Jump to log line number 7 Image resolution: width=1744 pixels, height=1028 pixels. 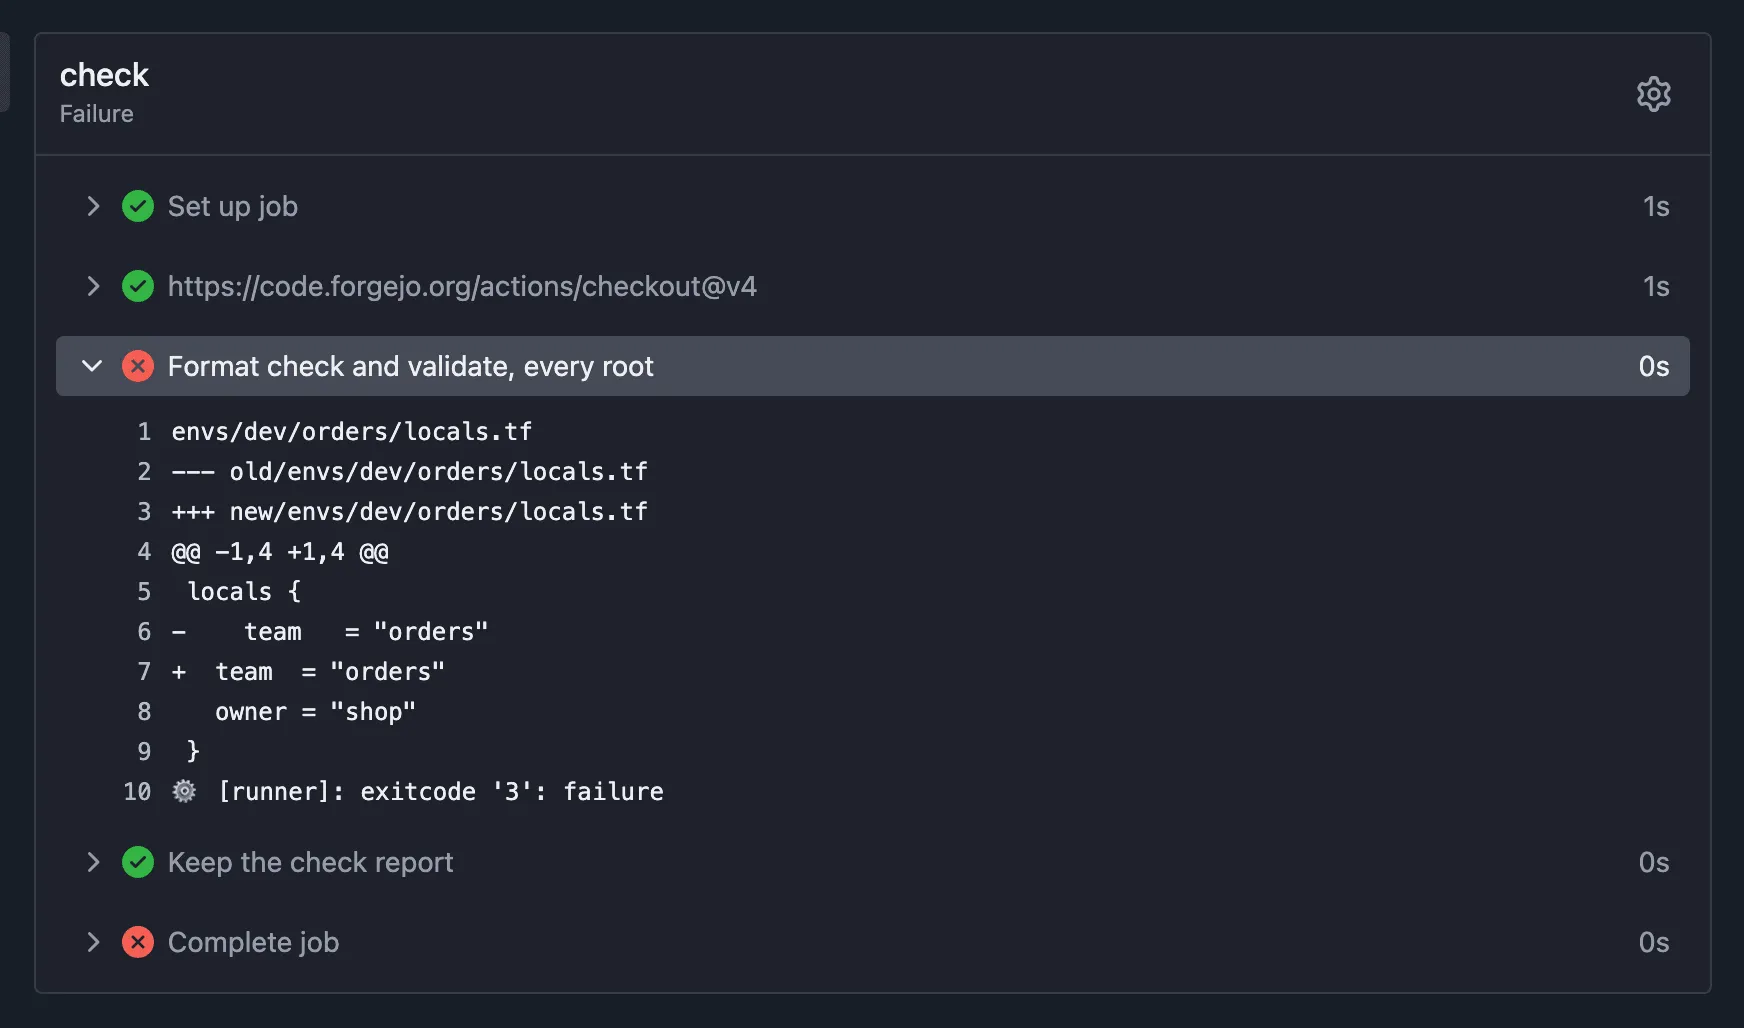(x=144, y=671)
